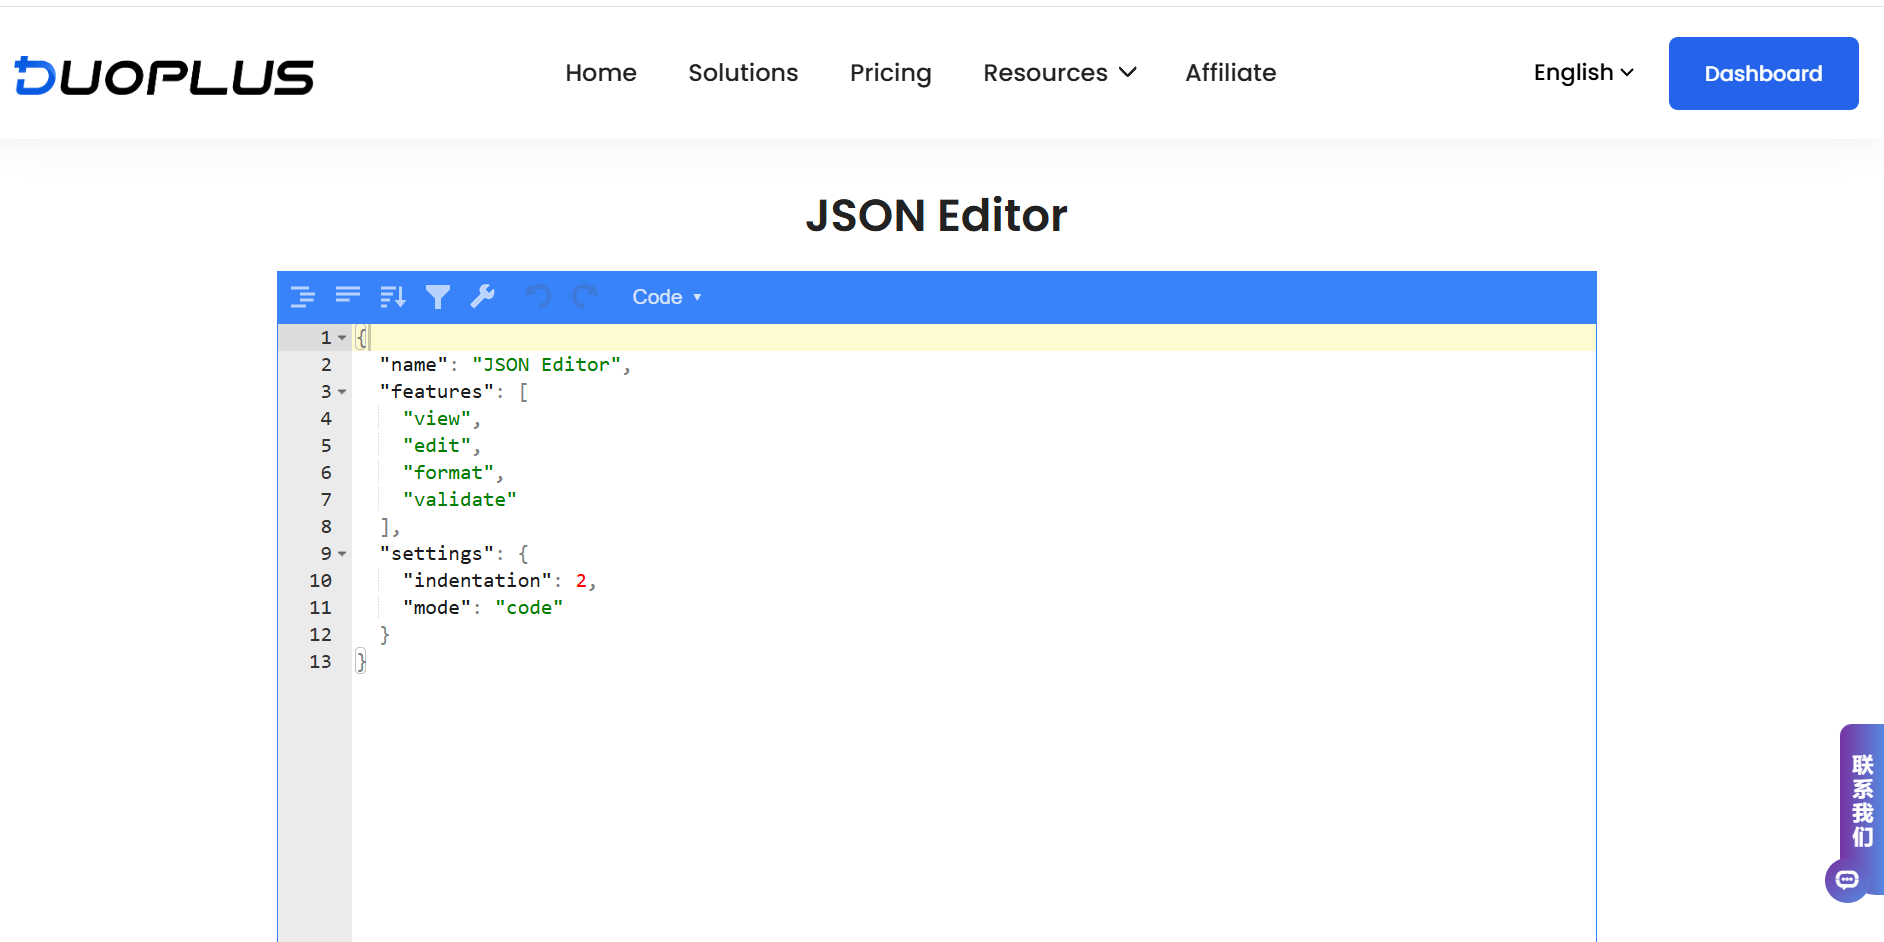Click inside the empty code editor area below the JSON
The height and width of the screenshot is (942, 1884).
click(973, 810)
